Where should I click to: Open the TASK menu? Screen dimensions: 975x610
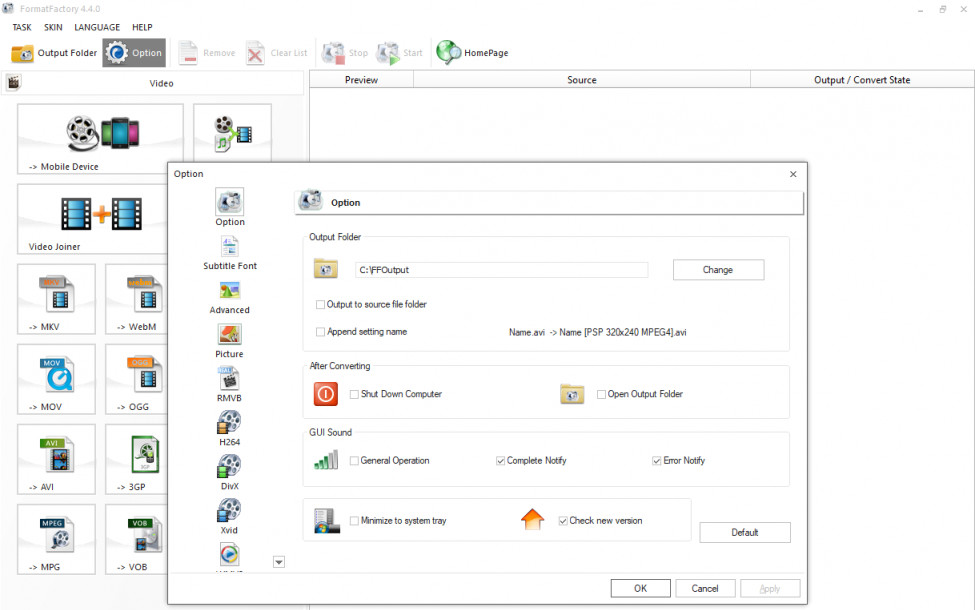pos(22,27)
